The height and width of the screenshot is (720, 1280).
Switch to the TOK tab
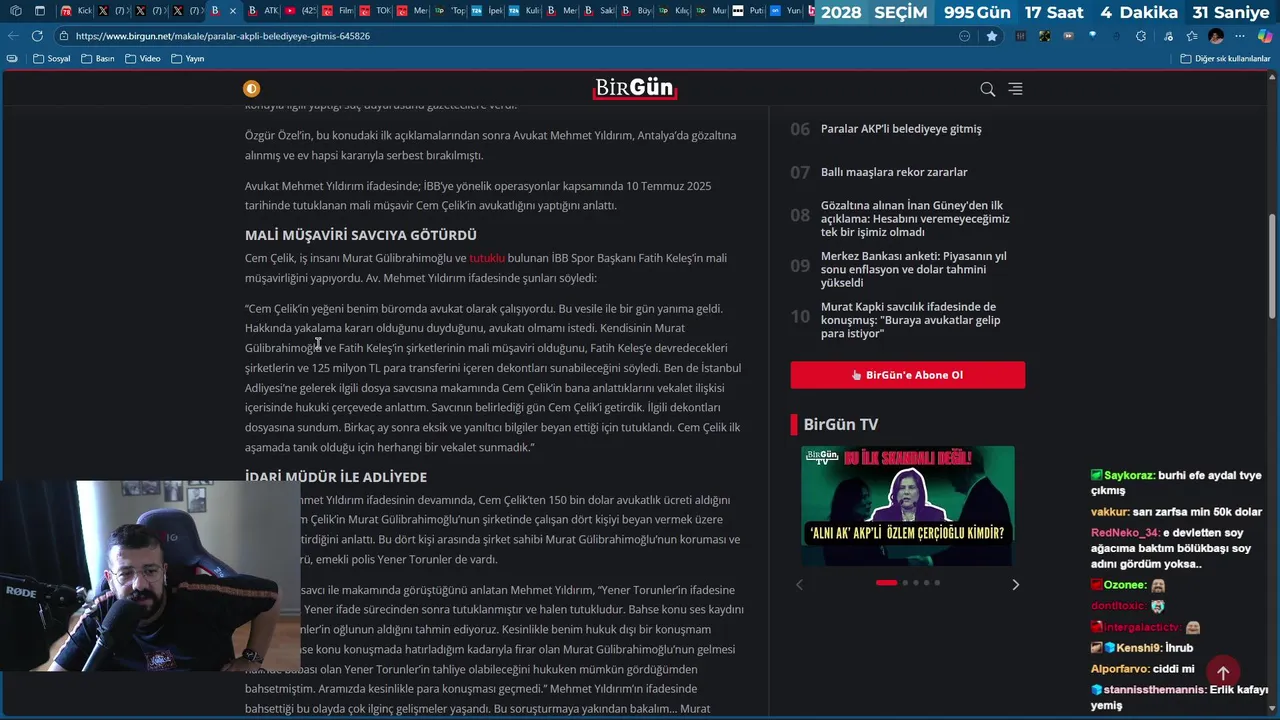click(375, 11)
